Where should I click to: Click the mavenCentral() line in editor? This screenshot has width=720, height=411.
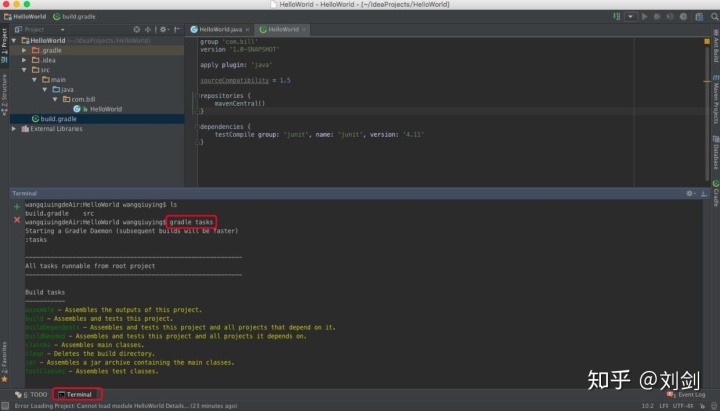[240, 104]
